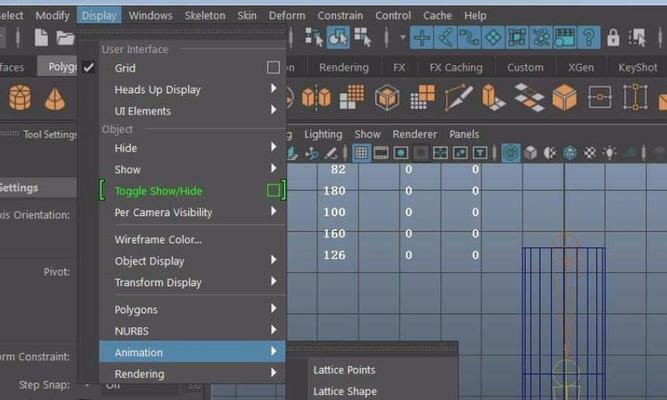The width and height of the screenshot is (667, 400).
Task: Open the viewport Renderer menu
Action: point(414,134)
